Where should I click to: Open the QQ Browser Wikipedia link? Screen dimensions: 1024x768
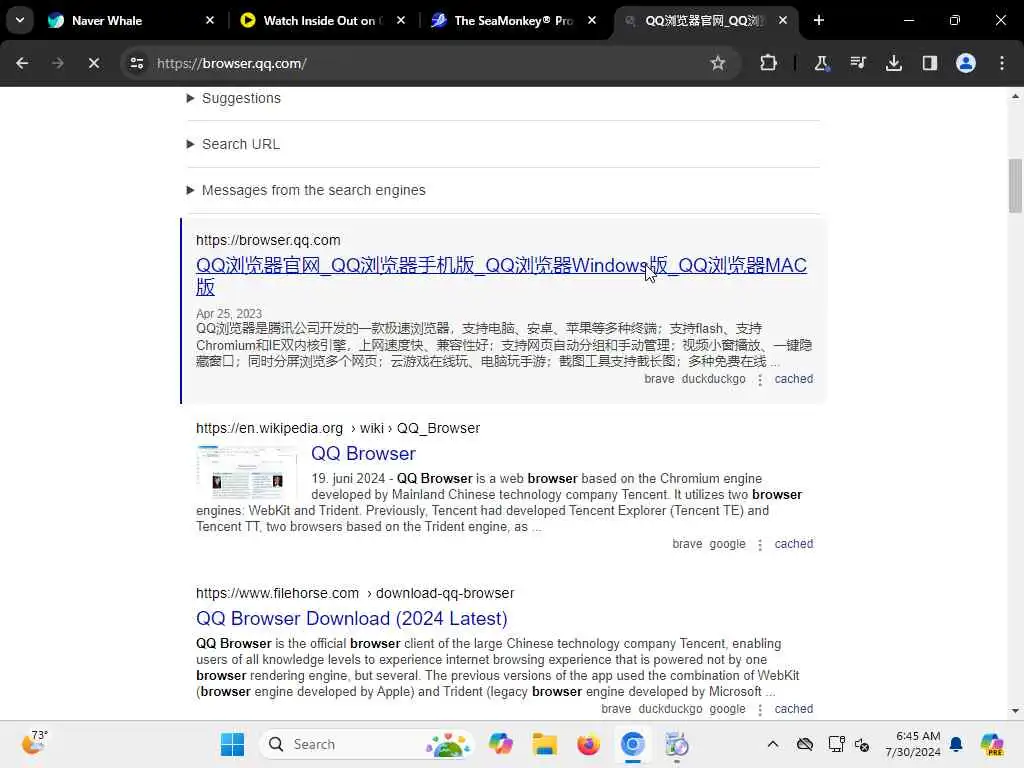click(363, 454)
